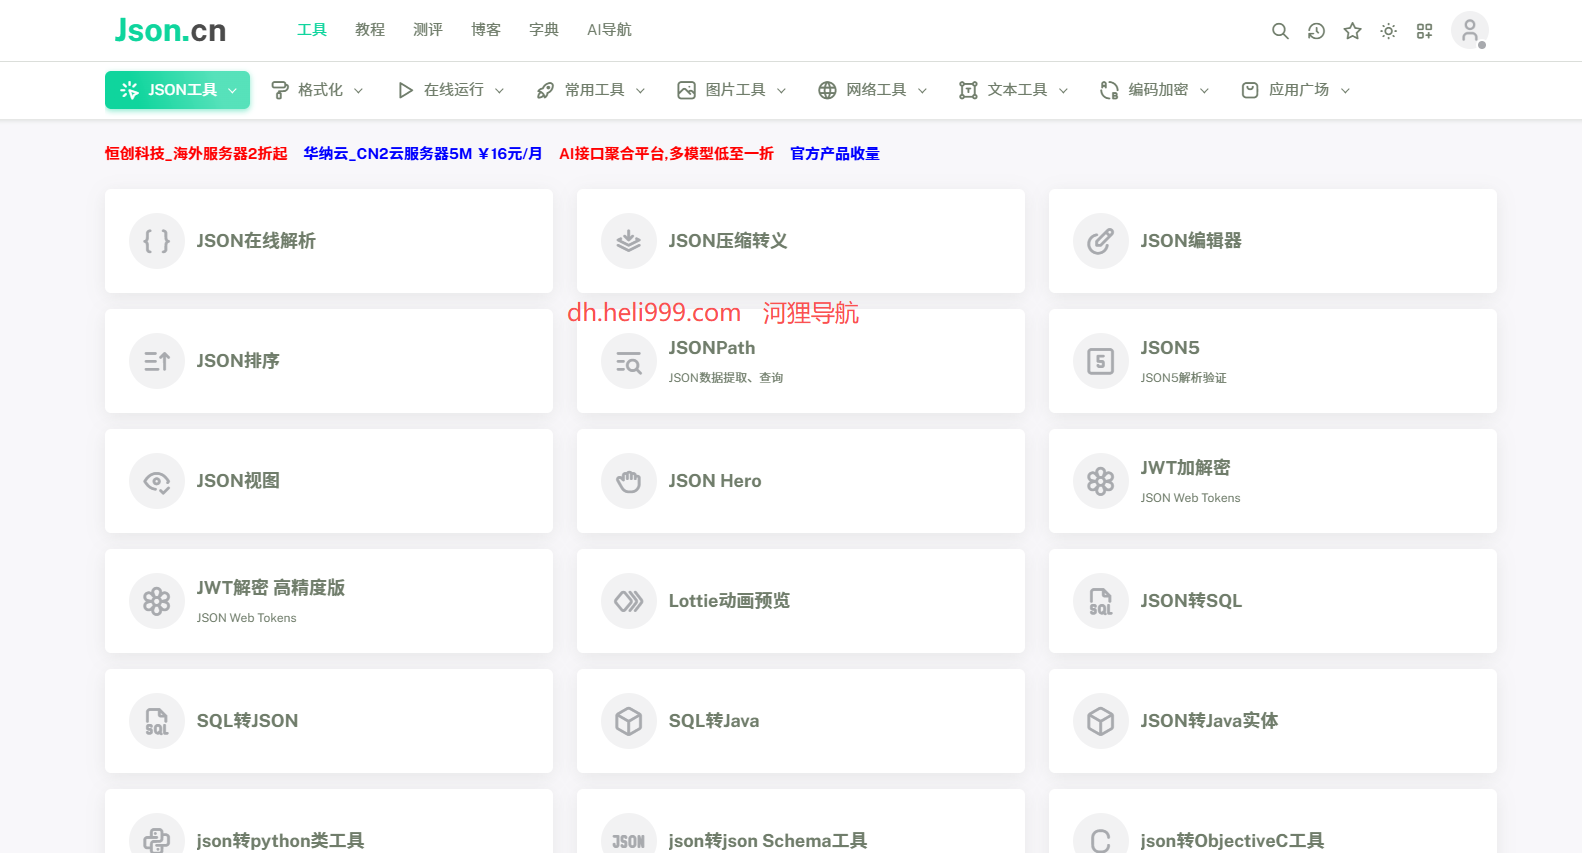Screen dimensions: 1582x853
Task: Expand the 在线运行 dropdown
Action: click(450, 90)
